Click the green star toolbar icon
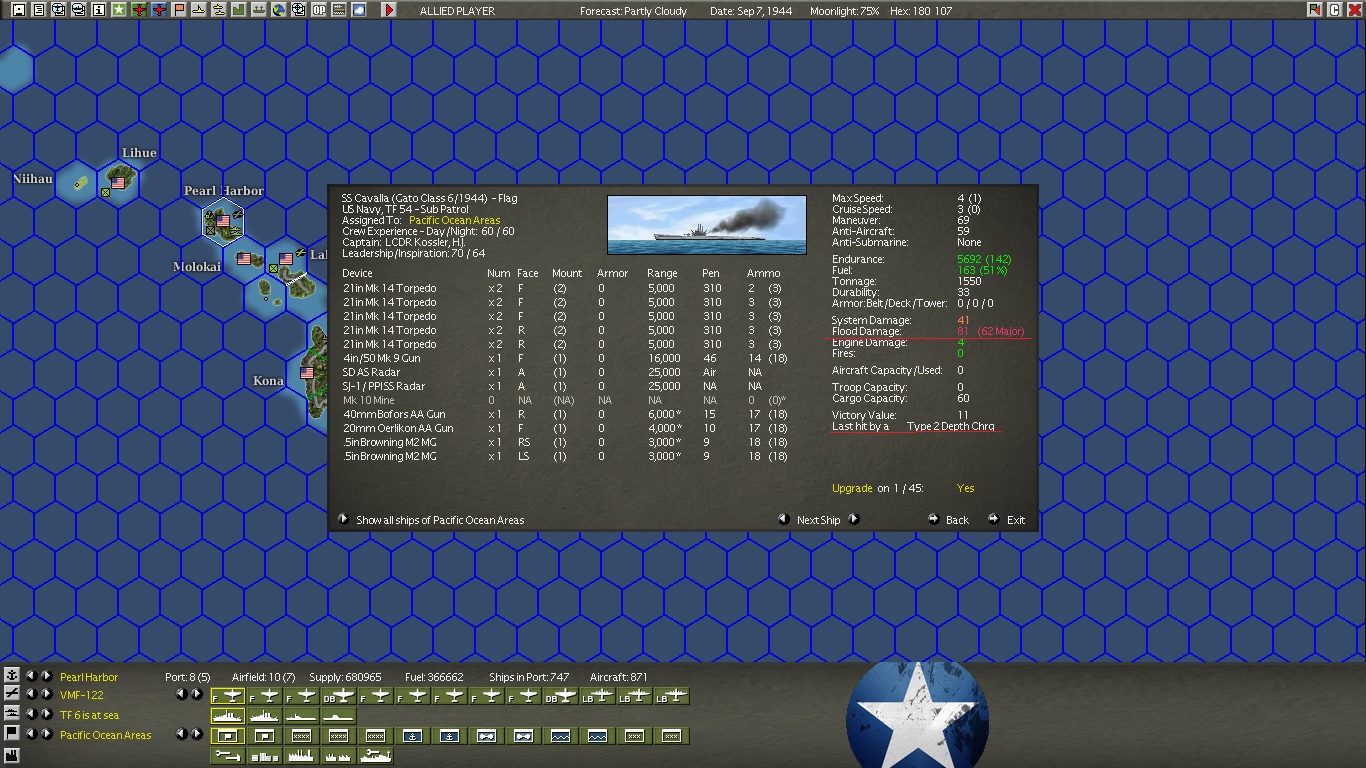The height and width of the screenshot is (768, 1366). pyautogui.click(x=118, y=10)
